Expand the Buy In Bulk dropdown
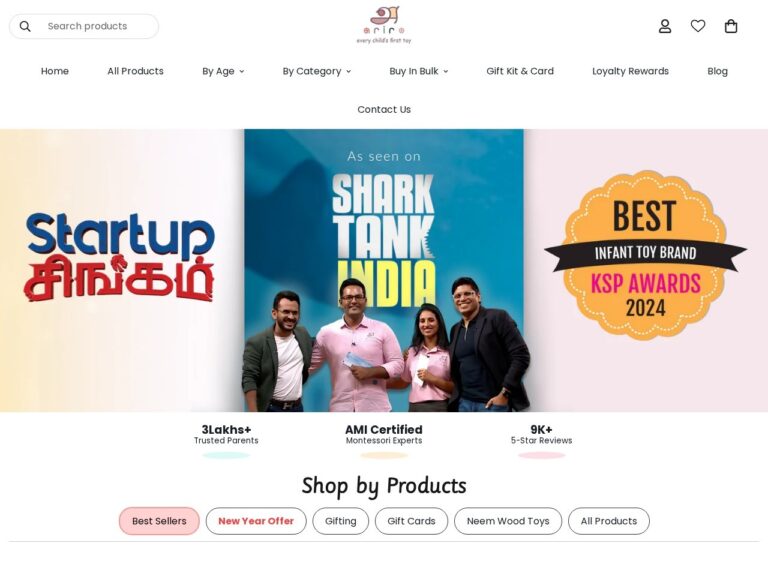The height and width of the screenshot is (576, 768). [x=418, y=72]
